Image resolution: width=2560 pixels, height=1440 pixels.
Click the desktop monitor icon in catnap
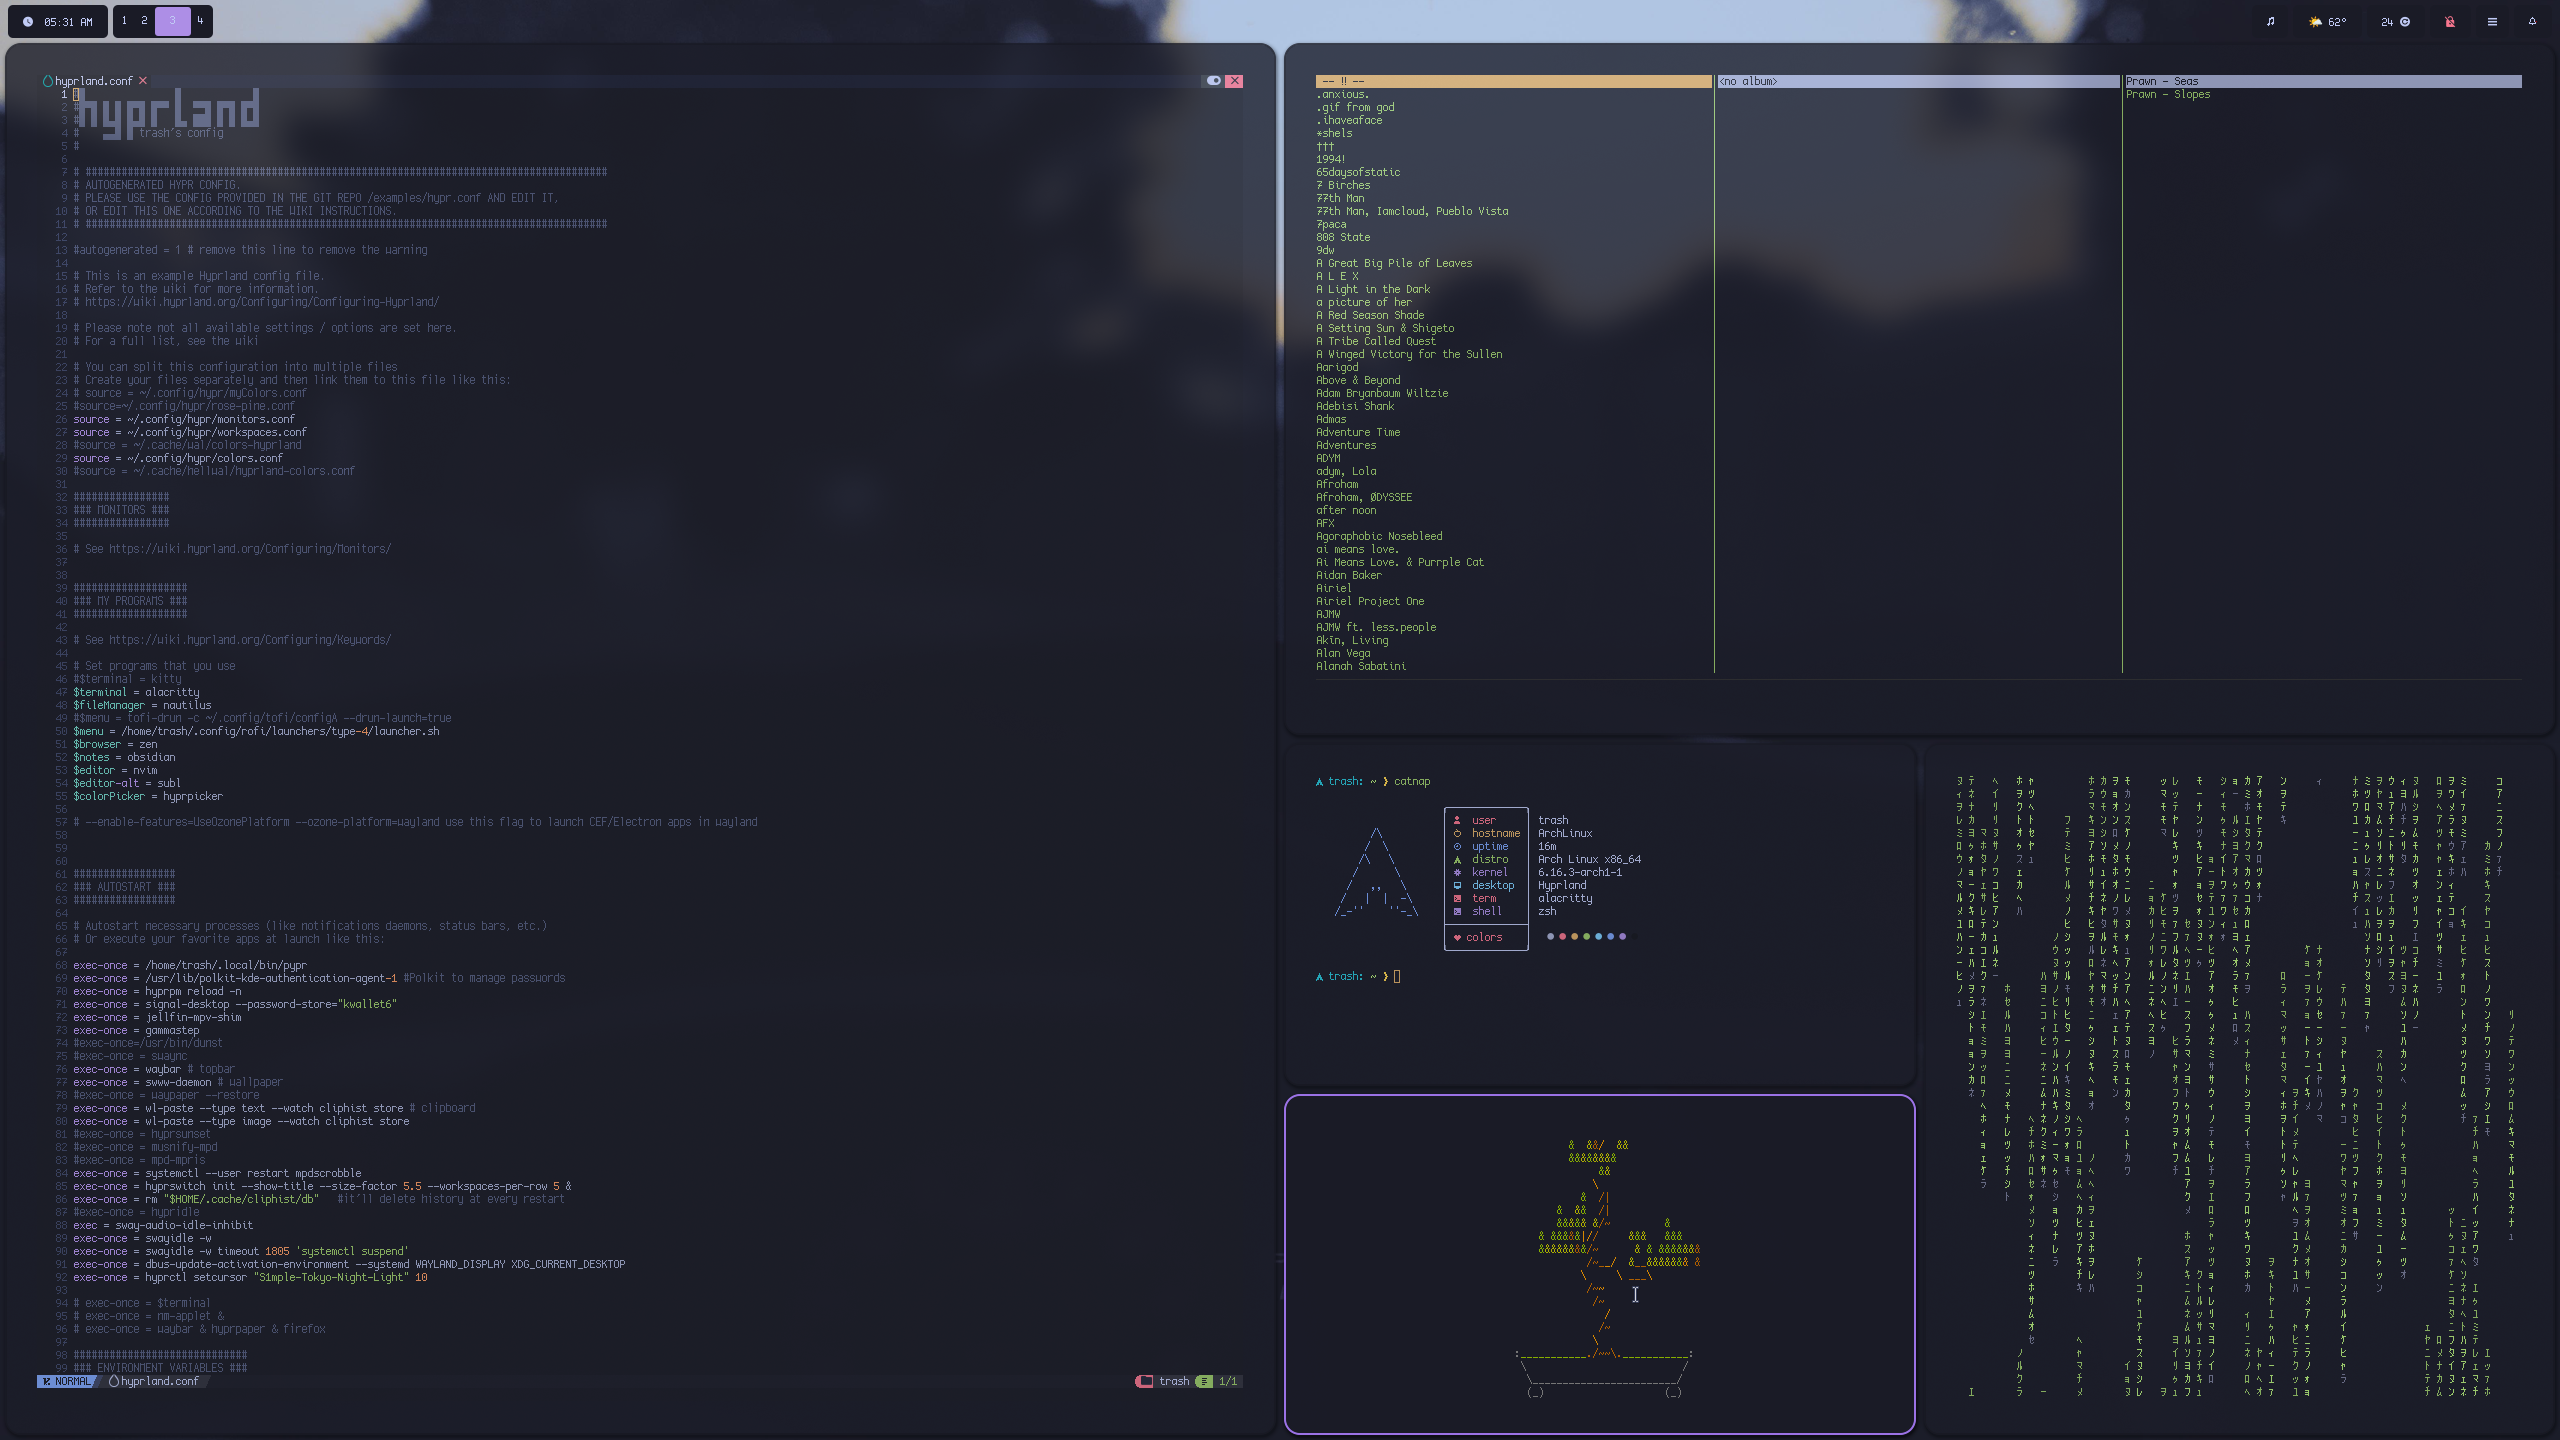click(1457, 885)
